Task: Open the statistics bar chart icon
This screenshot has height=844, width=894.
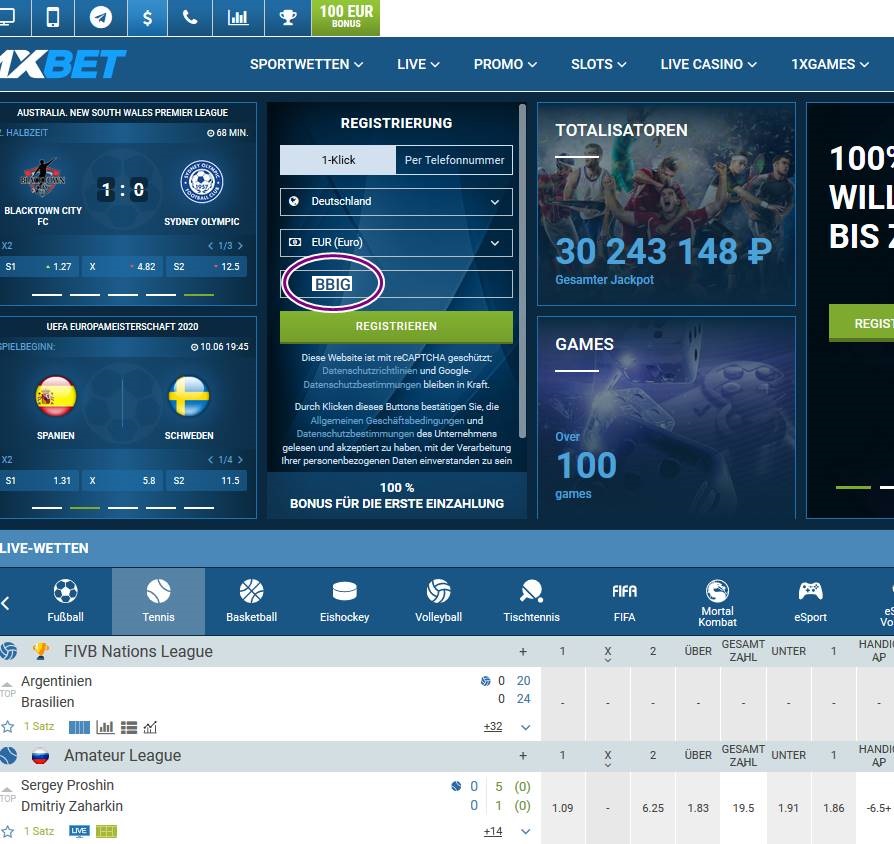Action: [238, 18]
